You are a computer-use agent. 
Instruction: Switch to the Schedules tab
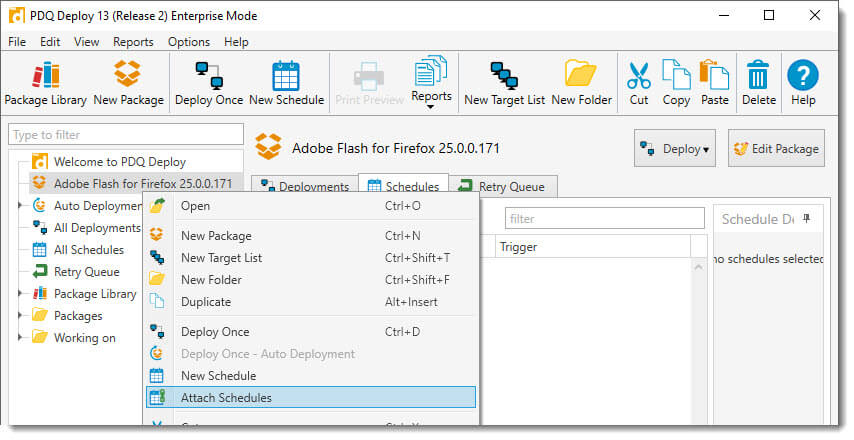click(404, 186)
